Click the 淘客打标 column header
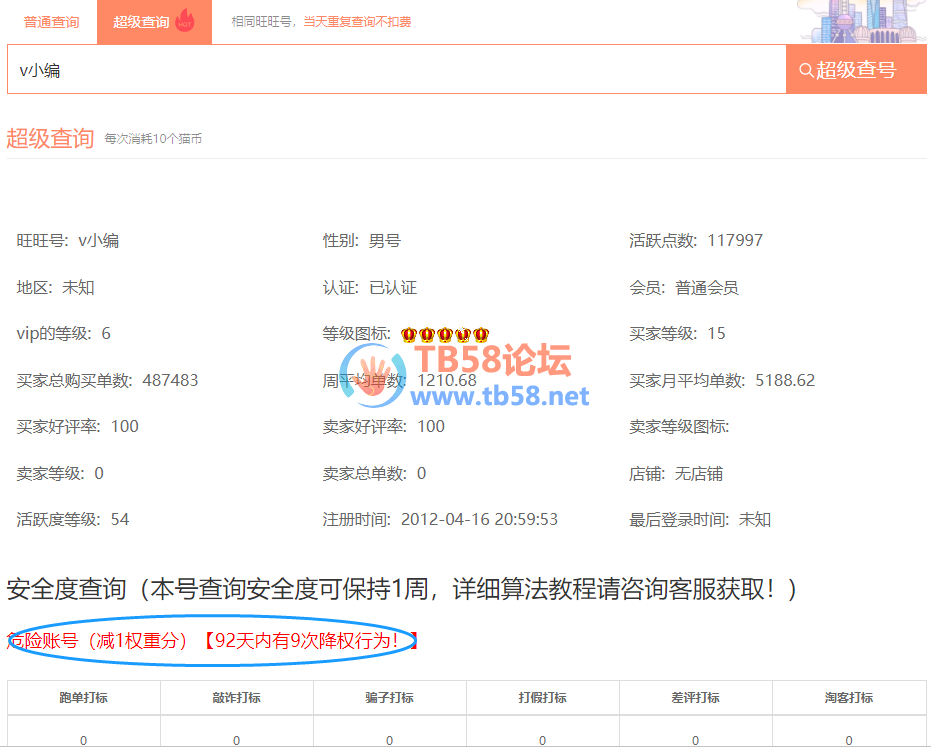This screenshot has width=931, height=751. point(848,698)
